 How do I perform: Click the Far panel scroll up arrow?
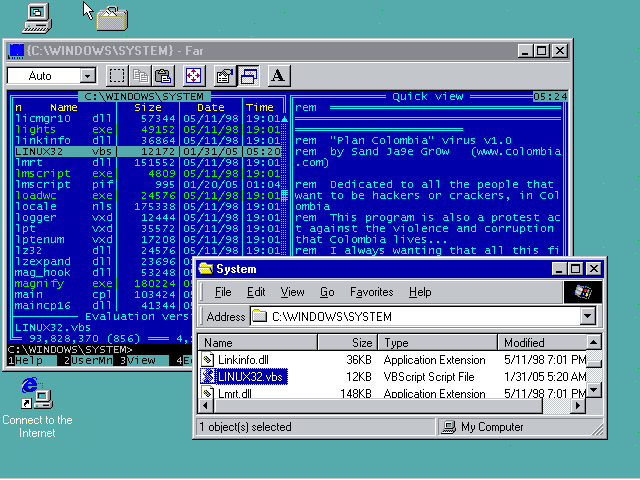point(284,119)
